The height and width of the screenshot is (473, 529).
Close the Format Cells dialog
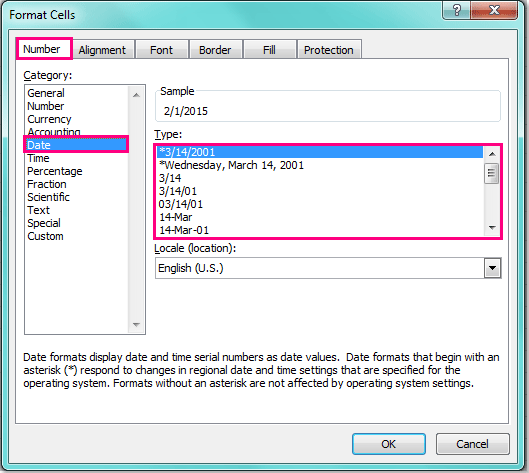point(494,10)
